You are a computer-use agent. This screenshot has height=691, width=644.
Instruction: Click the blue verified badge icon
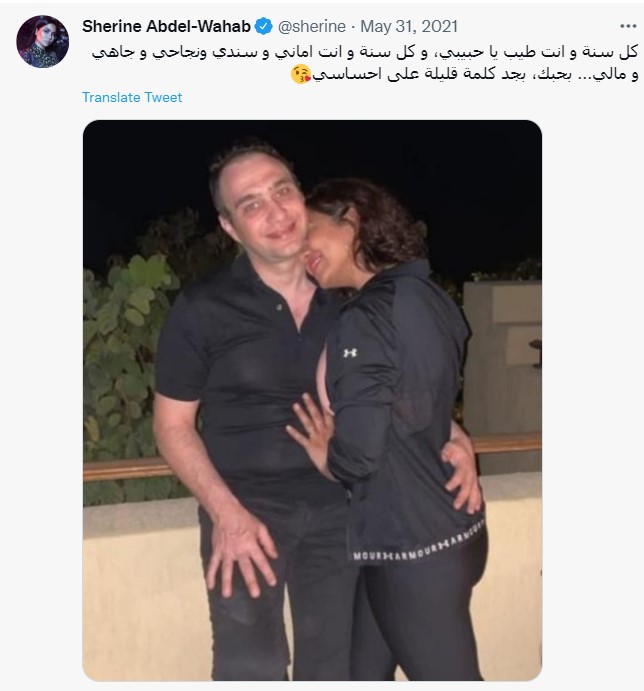(264, 26)
